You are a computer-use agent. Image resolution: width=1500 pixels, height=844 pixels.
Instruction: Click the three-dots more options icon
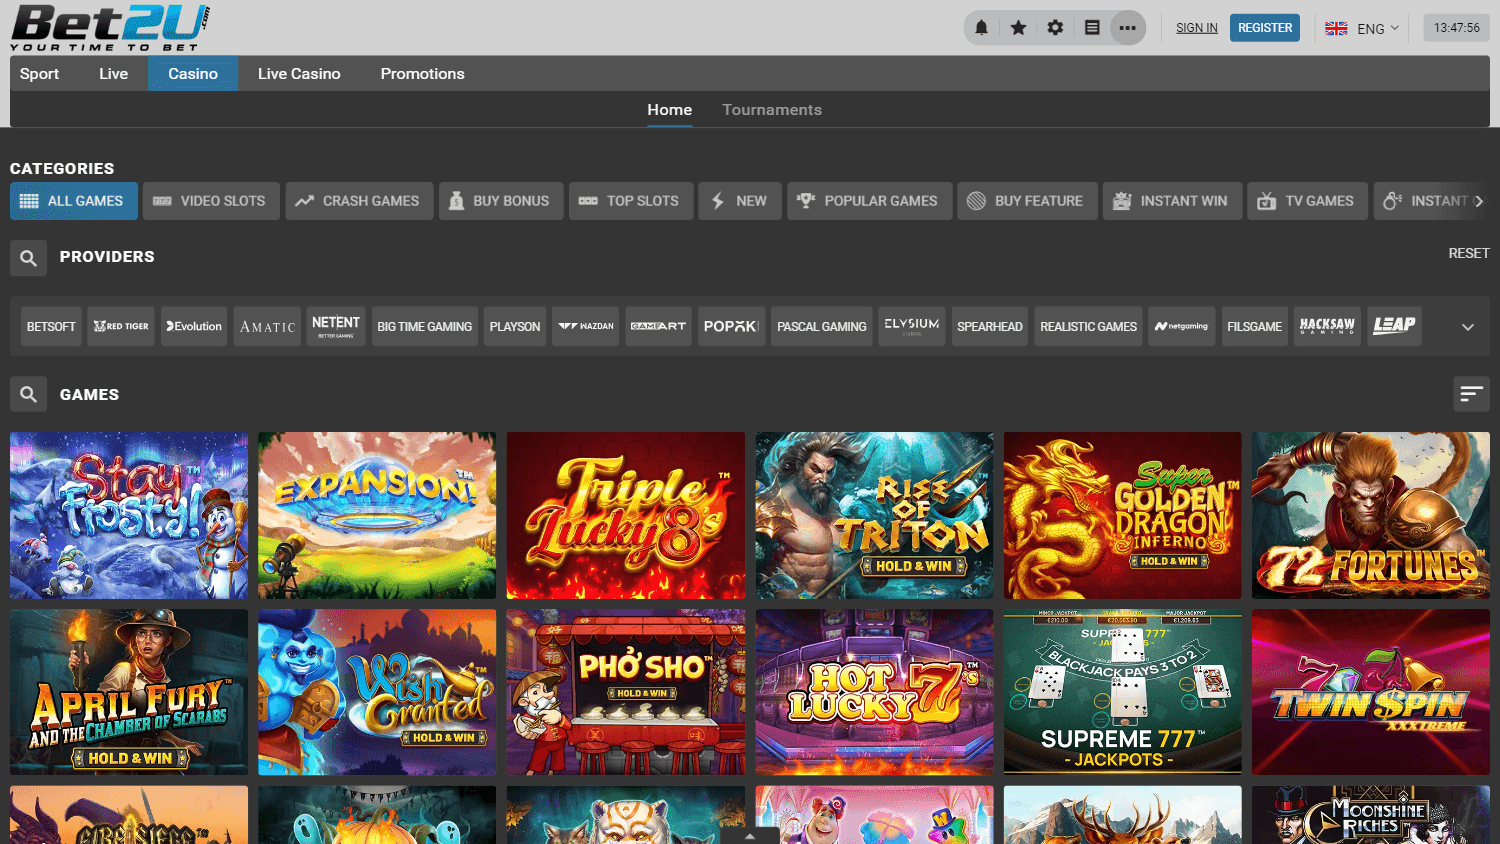coord(1128,28)
